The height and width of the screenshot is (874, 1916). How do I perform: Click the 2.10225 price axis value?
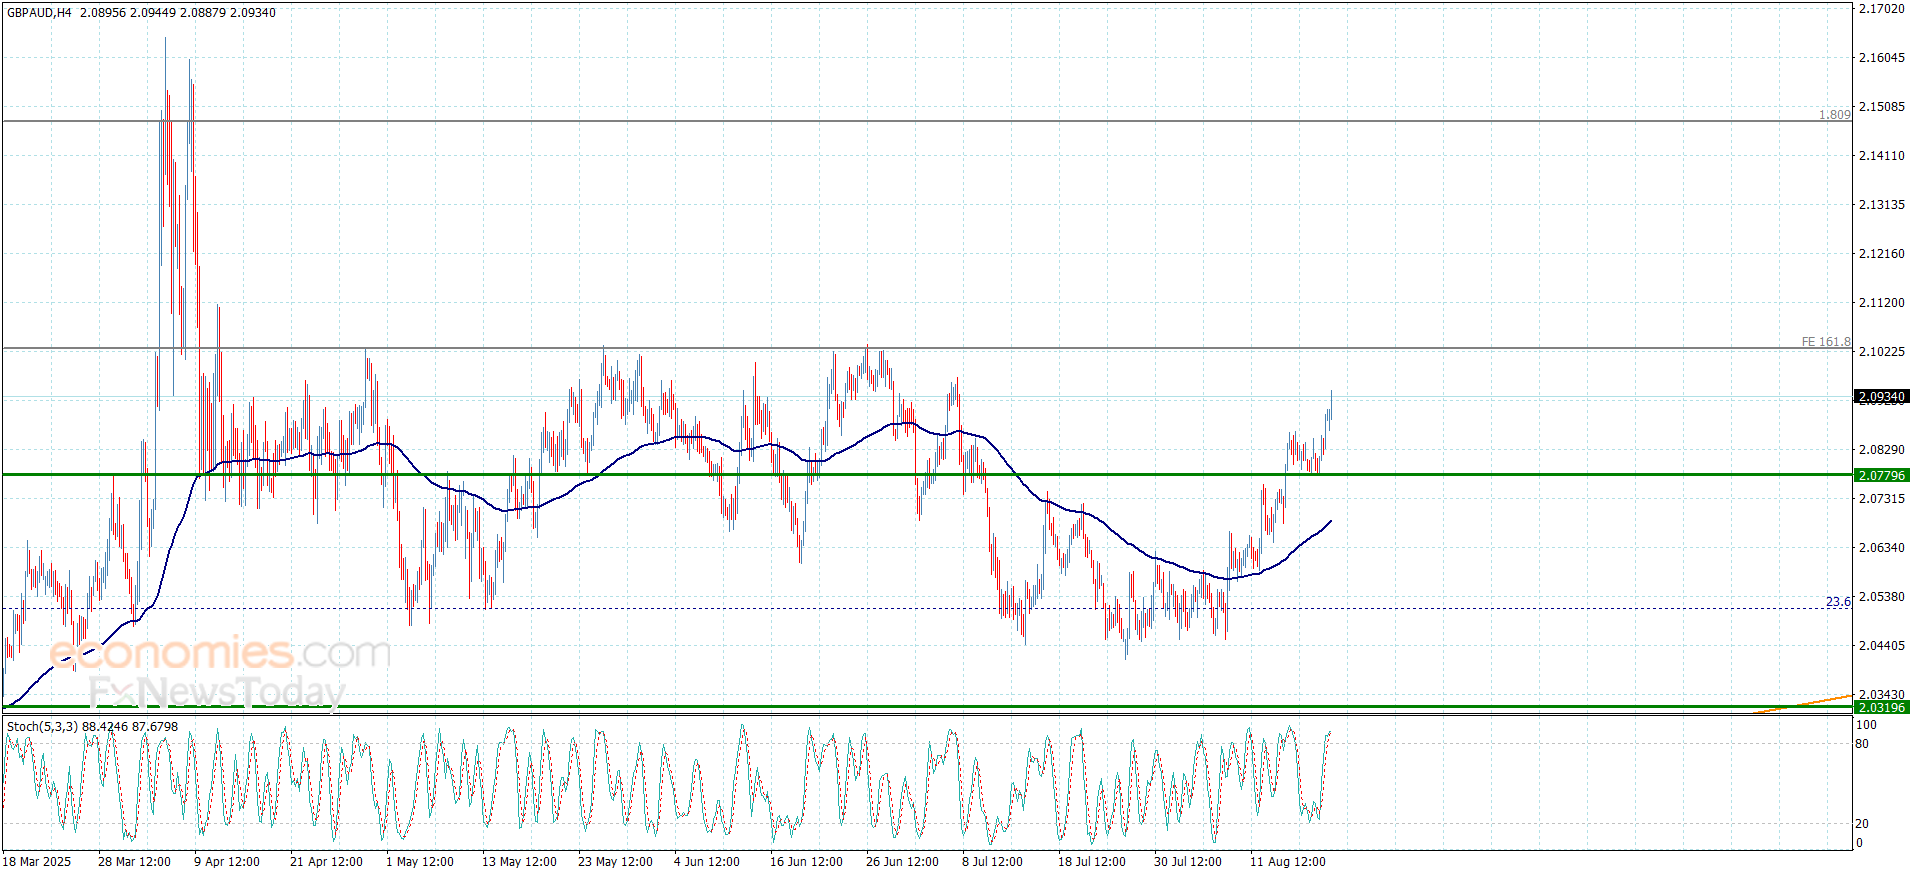coord(1881,352)
